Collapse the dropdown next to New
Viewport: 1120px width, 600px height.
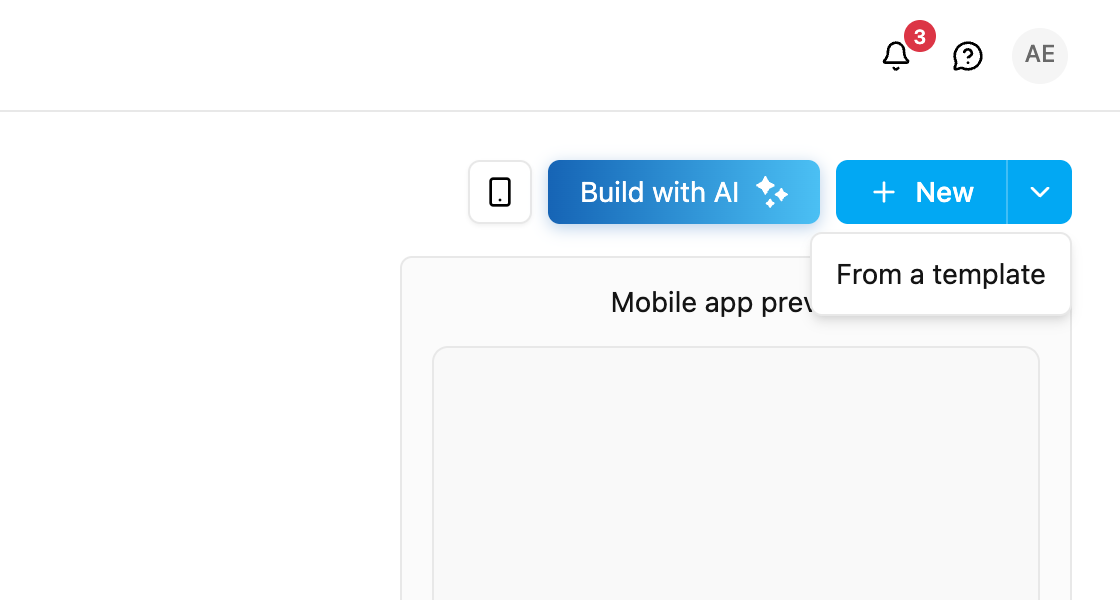pos(1040,192)
